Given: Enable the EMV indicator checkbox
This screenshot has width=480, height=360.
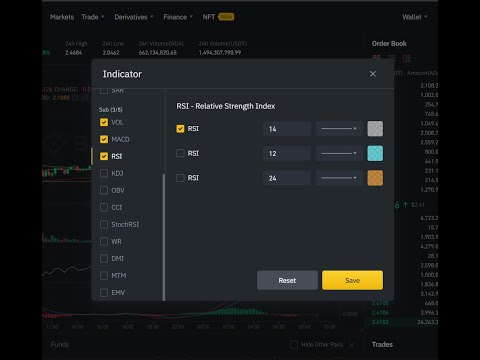Looking at the screenshot, I should (104, 293).
